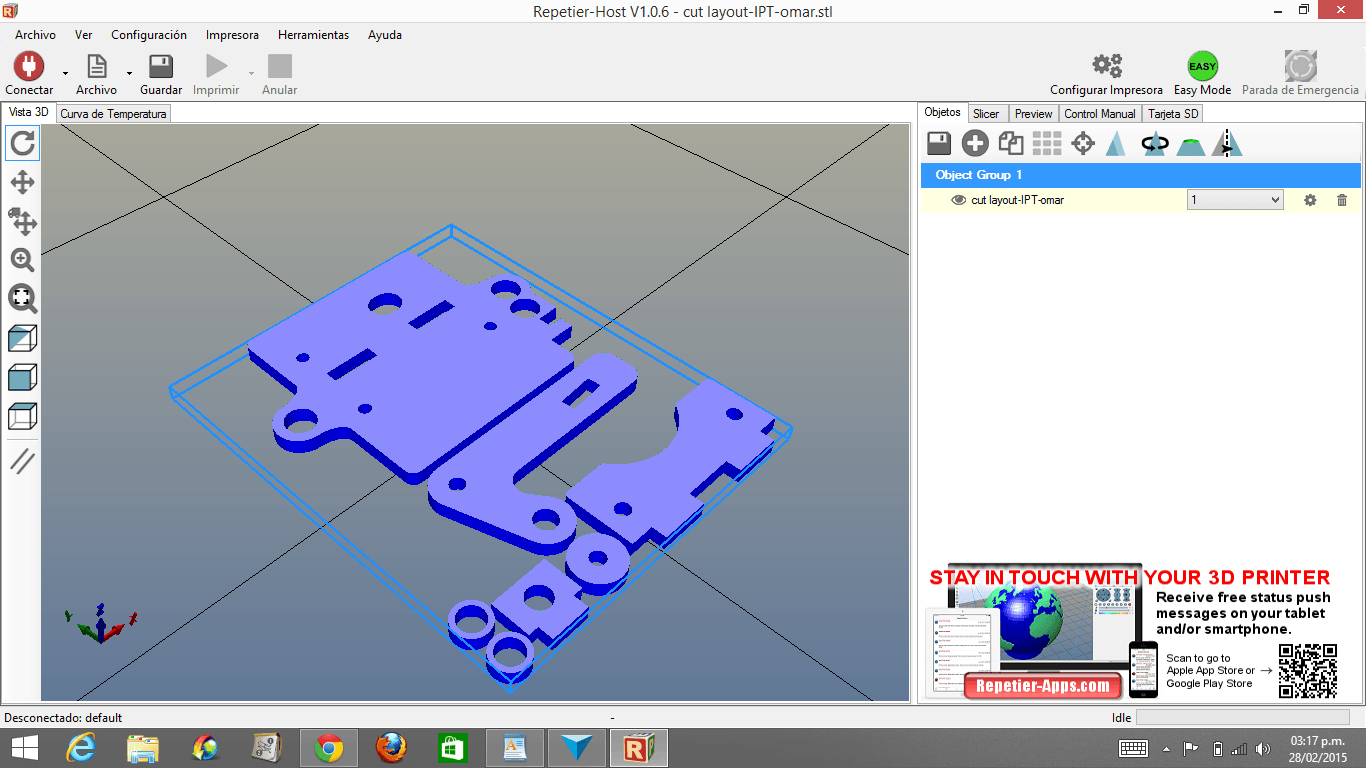The width and height of the screenshot is (1366, 768).
Task: Select the Object Group 1 header
Action: click(1141, 175)
